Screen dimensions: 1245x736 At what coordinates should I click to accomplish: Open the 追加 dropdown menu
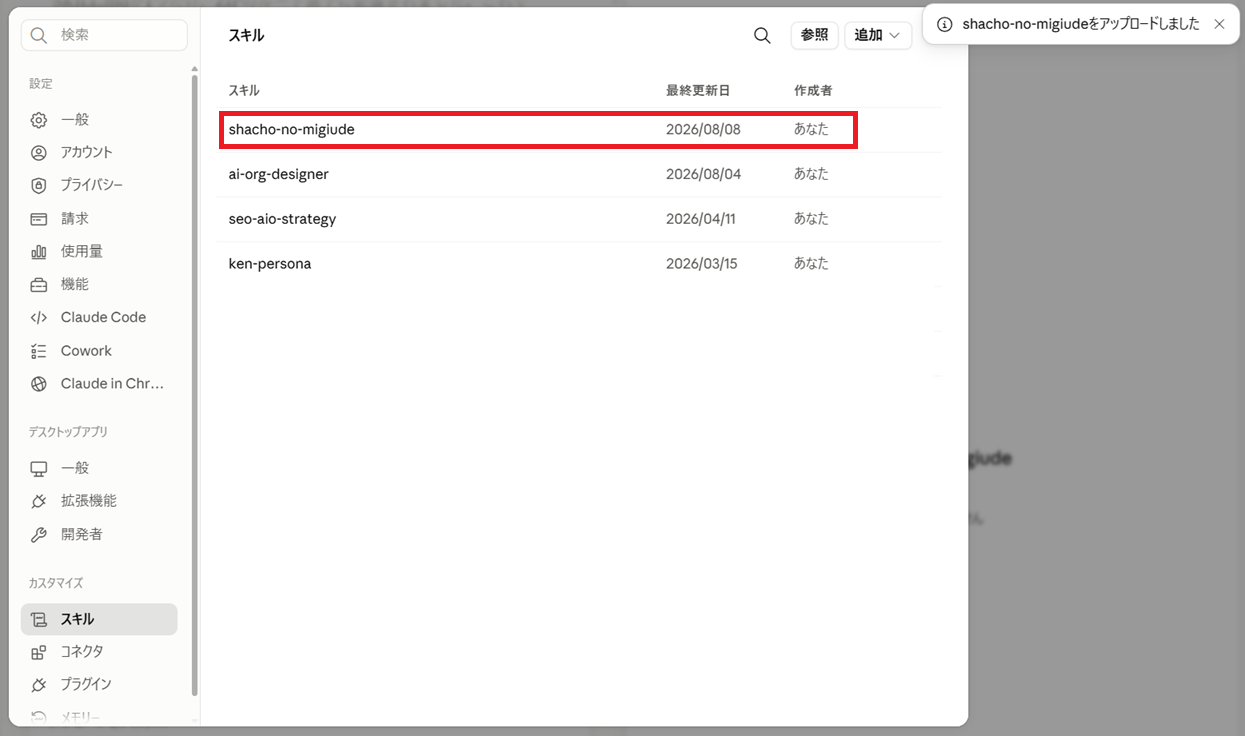[x=878, y=35]
